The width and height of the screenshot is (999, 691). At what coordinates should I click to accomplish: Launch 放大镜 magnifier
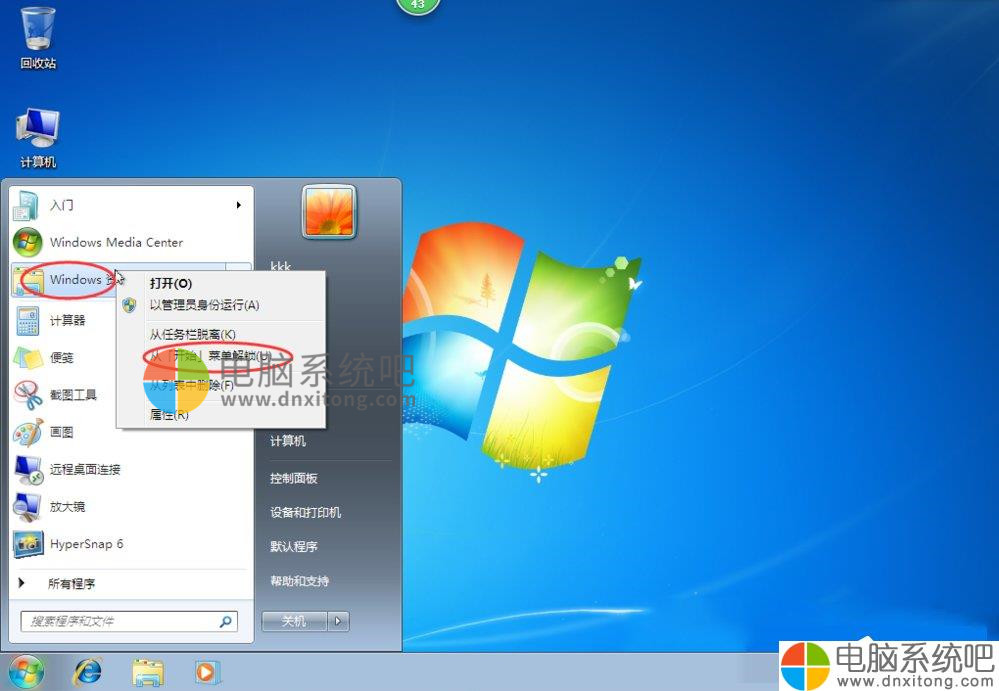click(131, 506)
